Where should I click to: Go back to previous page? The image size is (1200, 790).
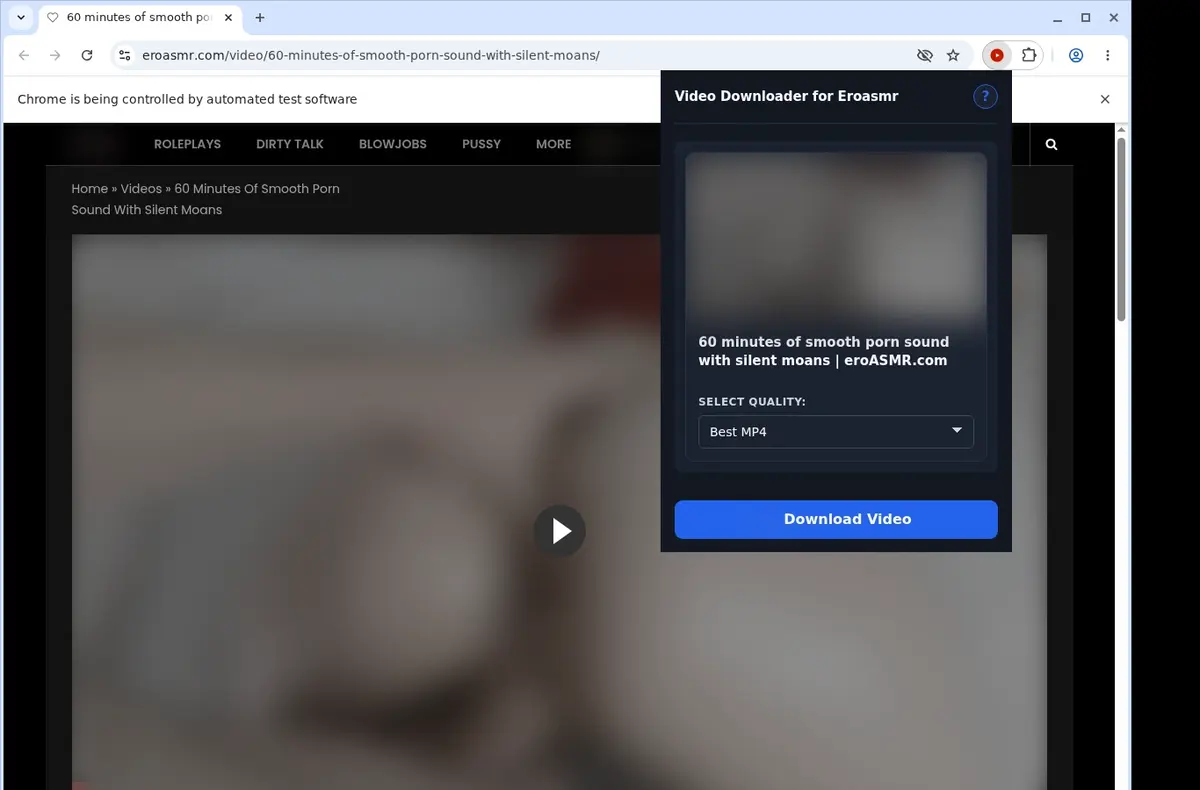[24, 56]
